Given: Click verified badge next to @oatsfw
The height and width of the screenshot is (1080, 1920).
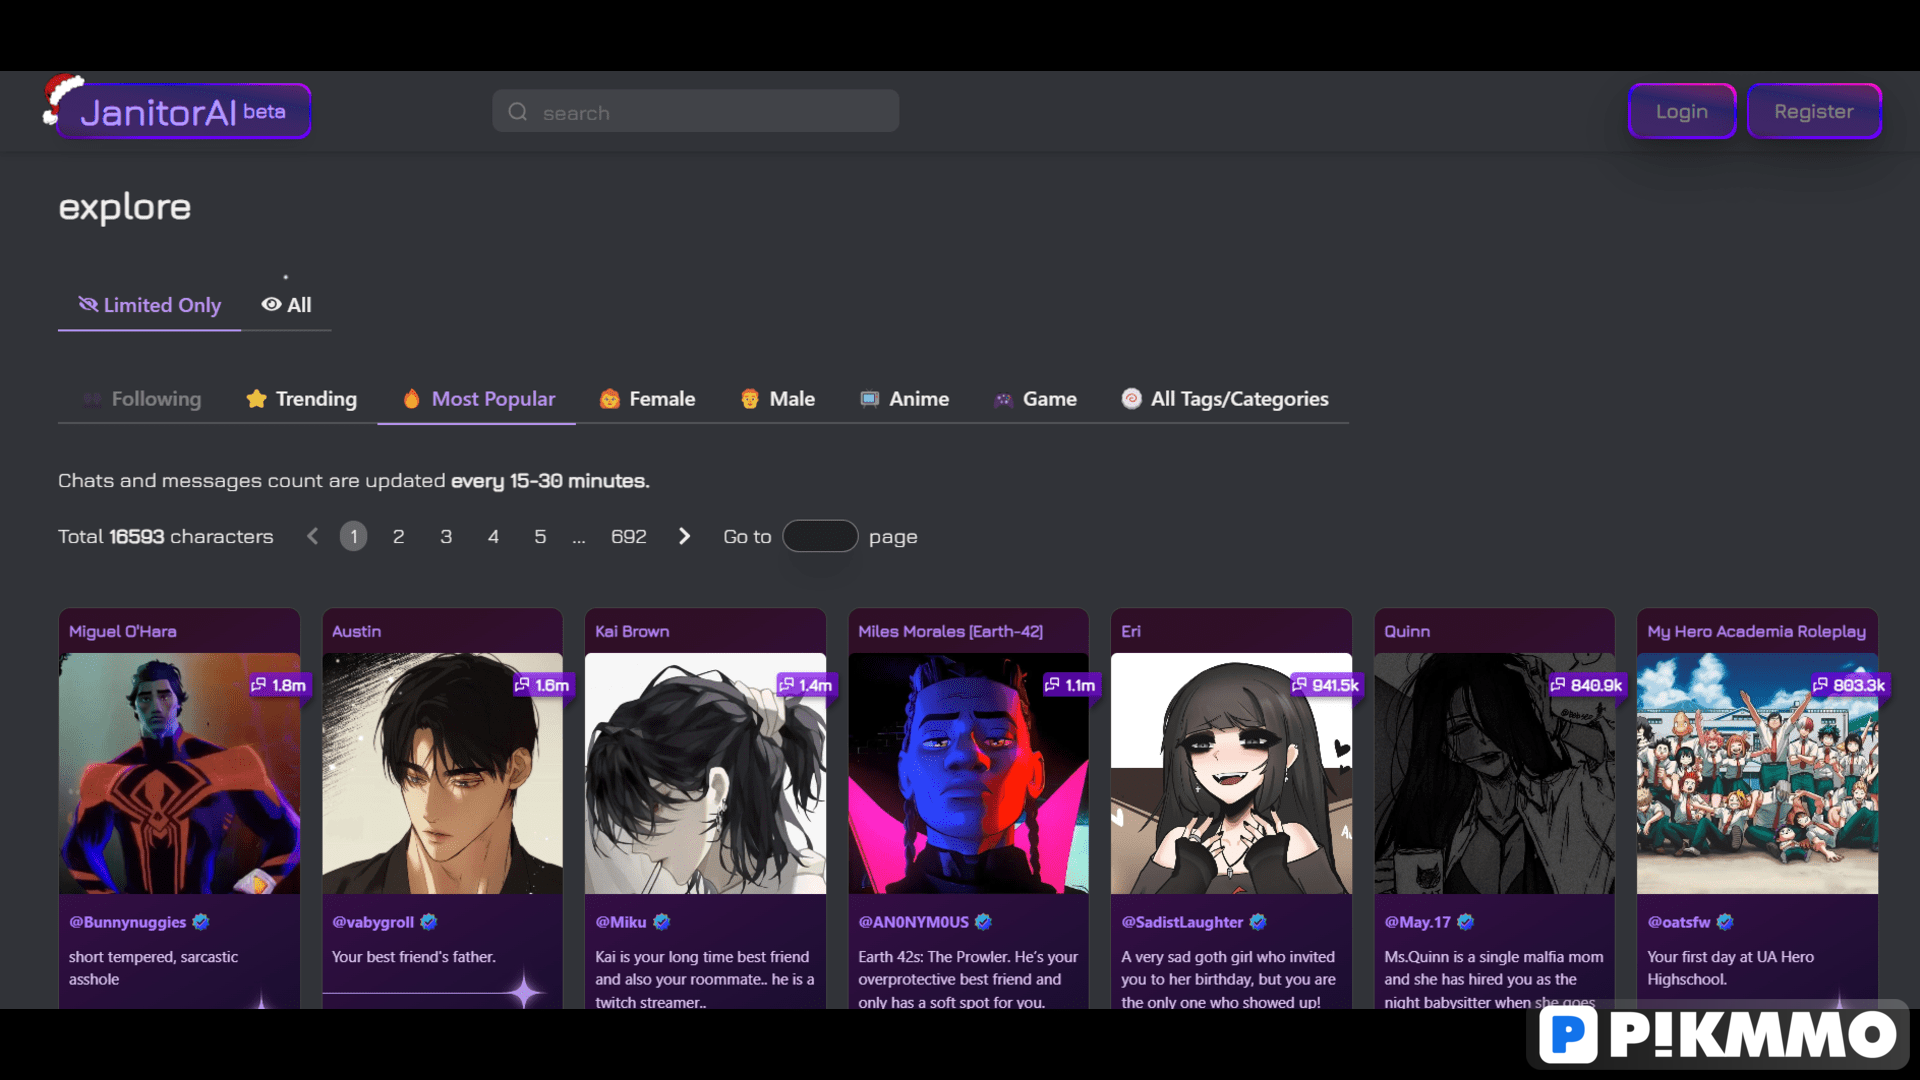Looking at the screenshot, I should pos(1725,922).
